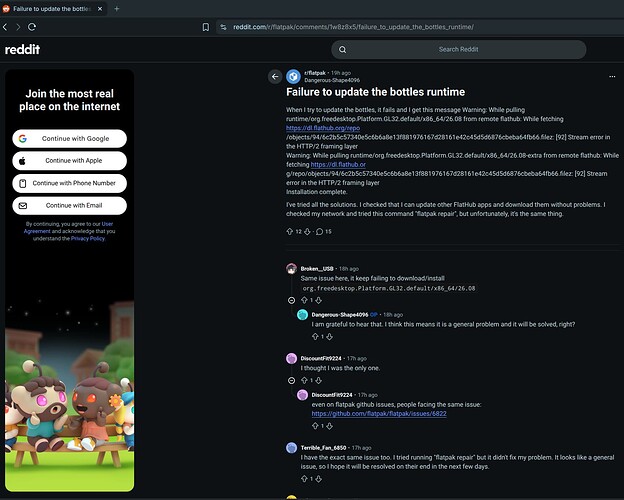Click the post title 'Failure to update the bottles runtime'

pos(375,92)
